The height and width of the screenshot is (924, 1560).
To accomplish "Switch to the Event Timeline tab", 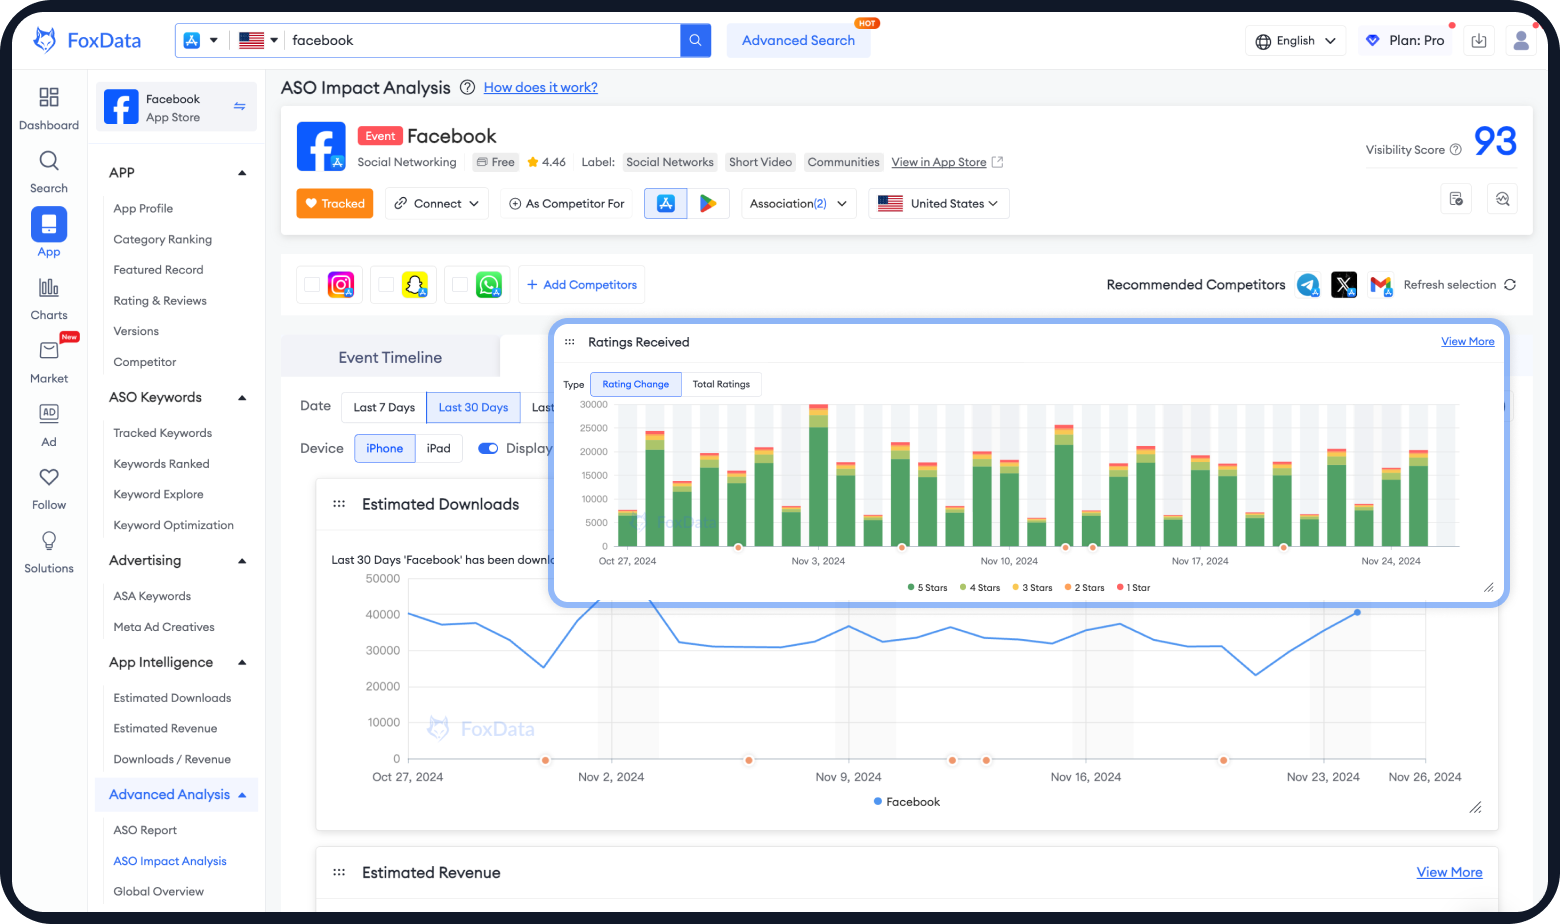I will pos(390,358).
